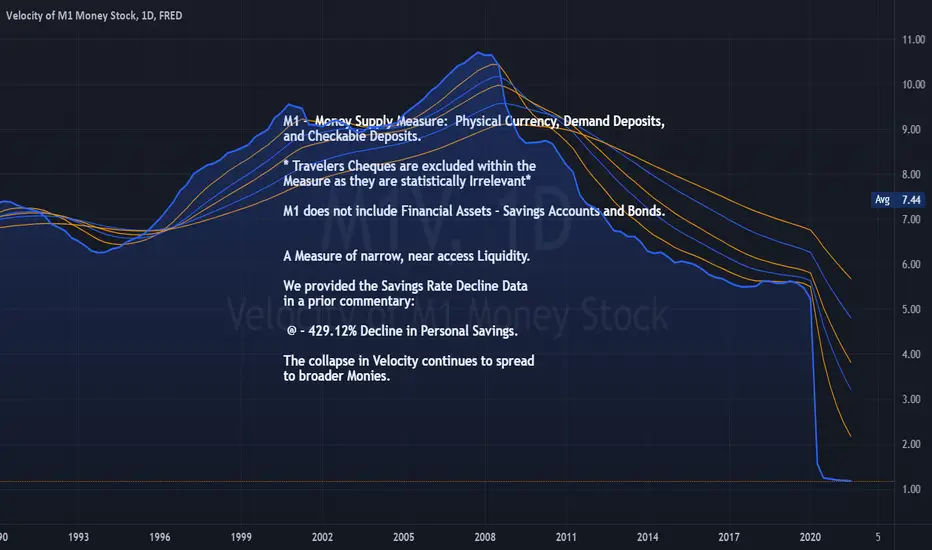Screen dimensions: 932x550
Task: Click the 2020 label on time axis
Action: point(810,537)
